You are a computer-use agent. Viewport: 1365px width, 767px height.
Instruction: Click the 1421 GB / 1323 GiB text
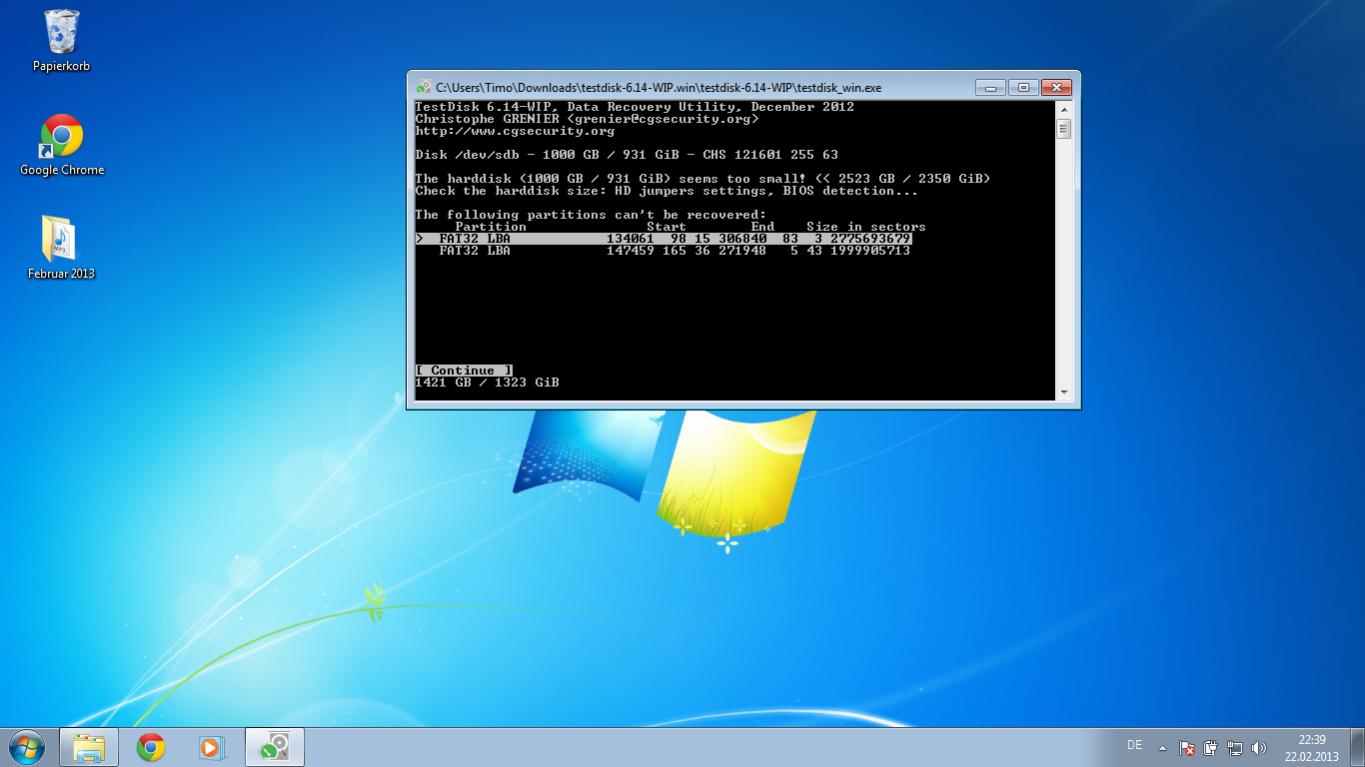click(487, 382)
